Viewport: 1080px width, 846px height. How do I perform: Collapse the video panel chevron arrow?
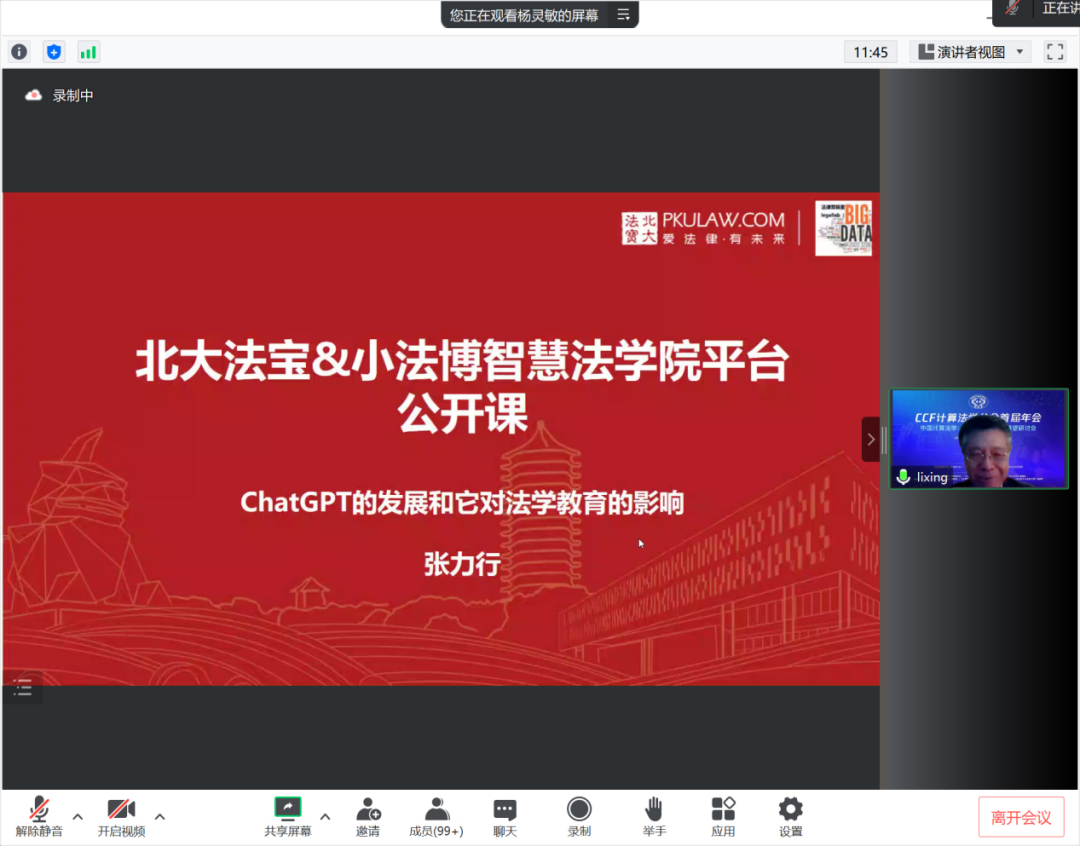tap(871, 440)
